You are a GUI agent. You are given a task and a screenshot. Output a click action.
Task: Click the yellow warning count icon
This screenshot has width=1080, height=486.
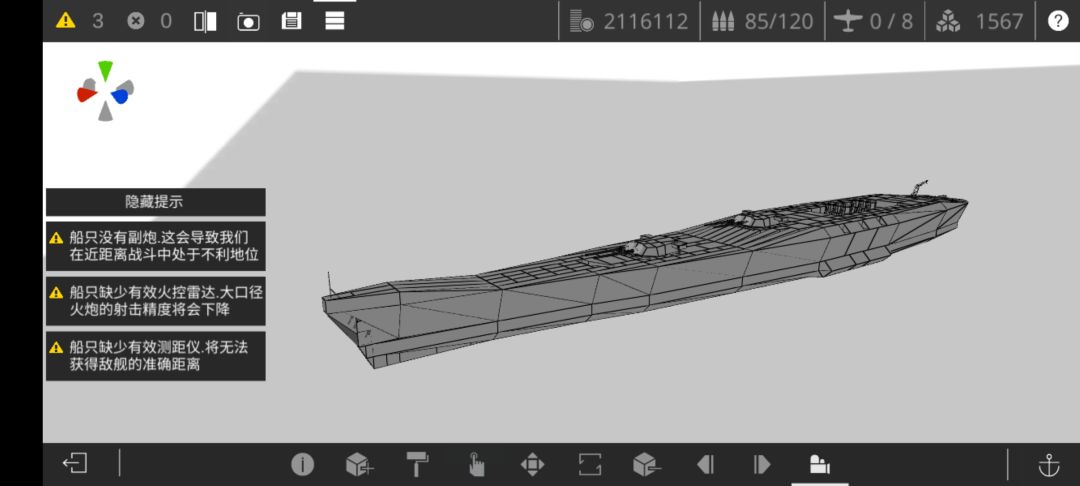click(x=65, y=21)
